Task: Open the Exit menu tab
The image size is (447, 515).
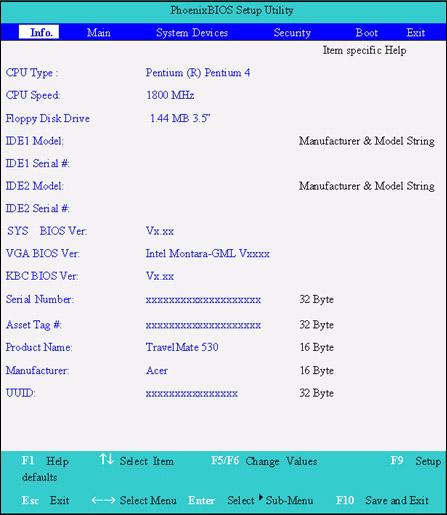Action: (416, 33)
